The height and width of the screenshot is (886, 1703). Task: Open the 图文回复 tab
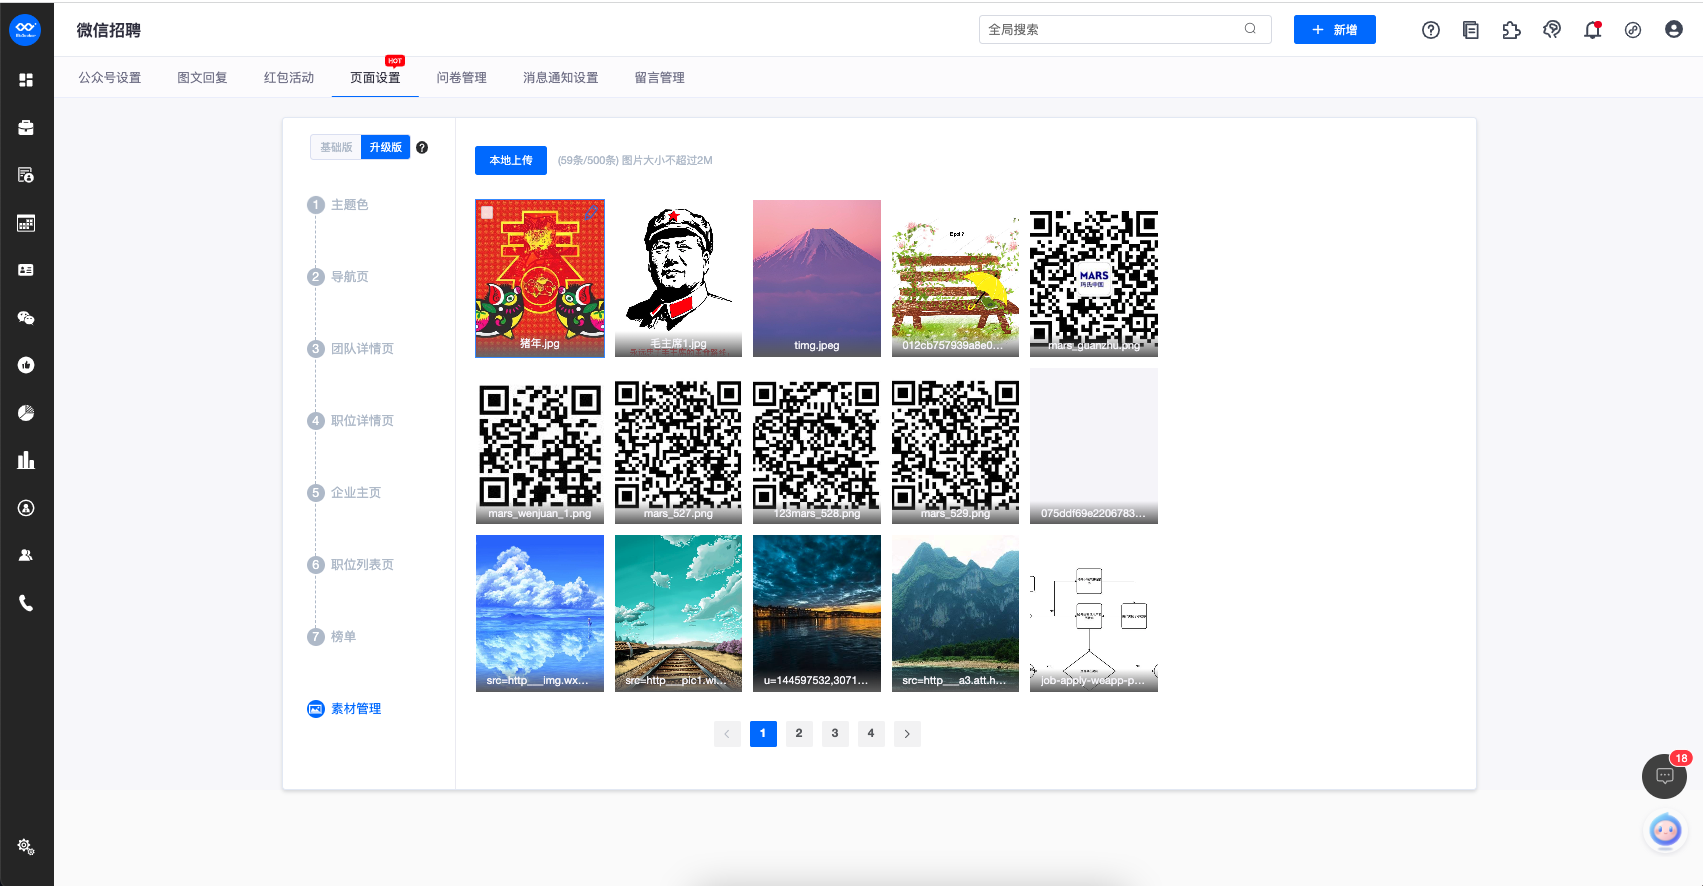pos(202,78)
